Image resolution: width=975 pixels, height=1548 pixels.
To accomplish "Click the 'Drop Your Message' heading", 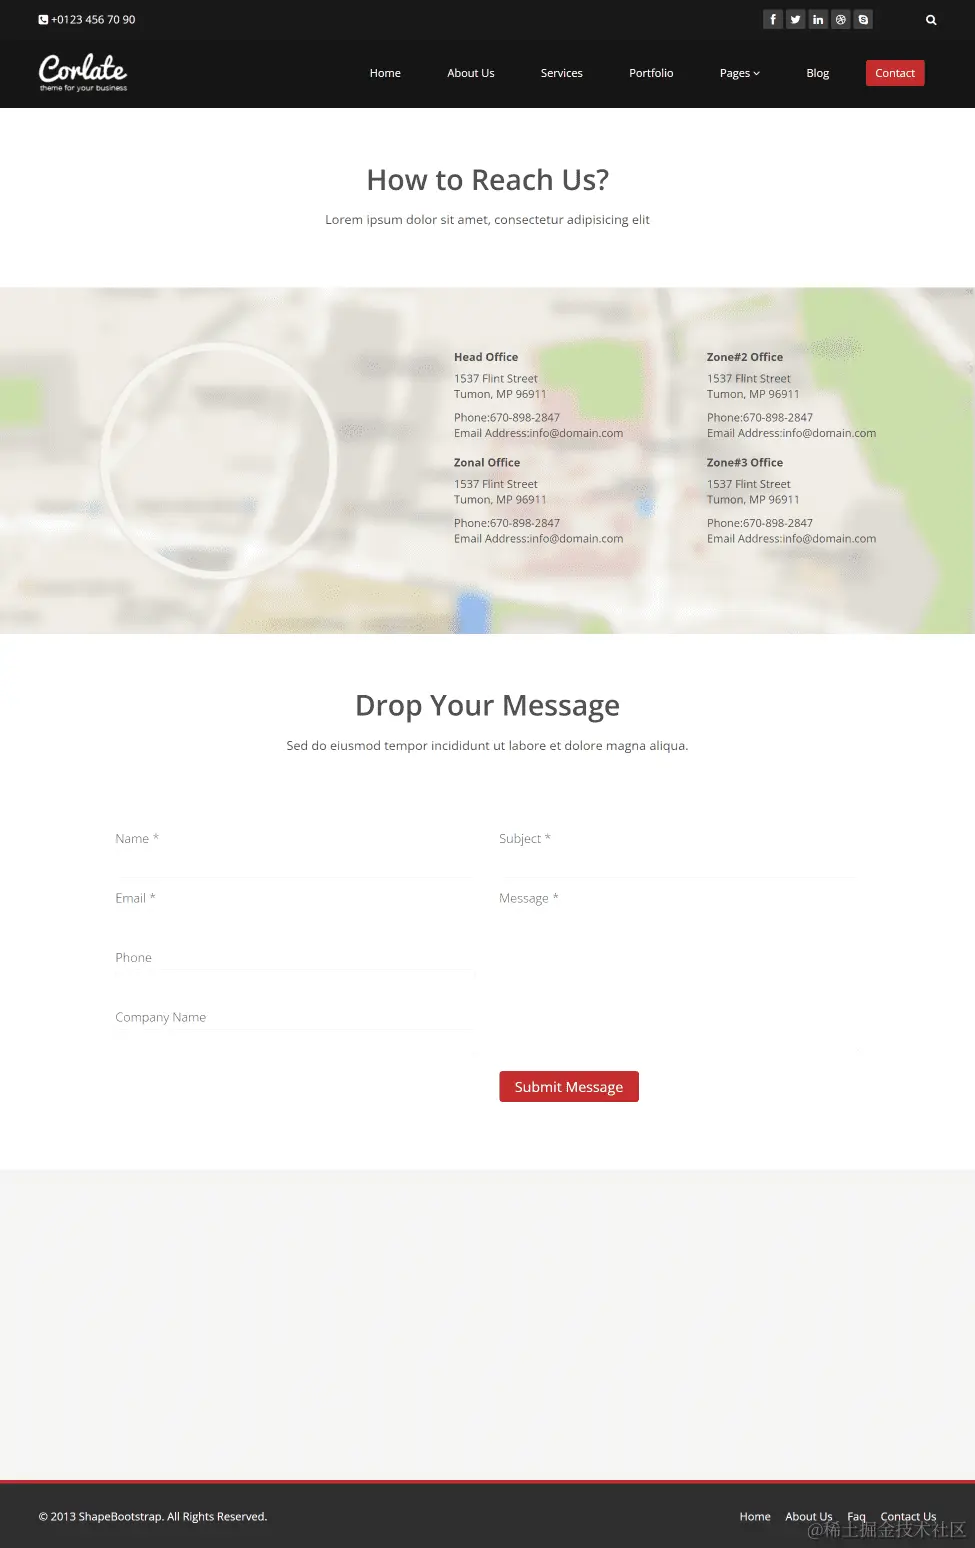I will tap(487, 706).
